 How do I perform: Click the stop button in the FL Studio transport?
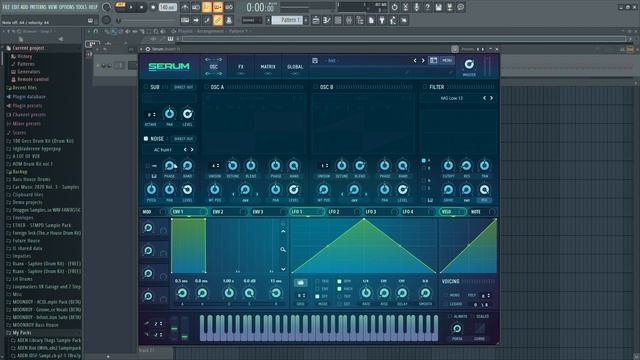(142, 7)
